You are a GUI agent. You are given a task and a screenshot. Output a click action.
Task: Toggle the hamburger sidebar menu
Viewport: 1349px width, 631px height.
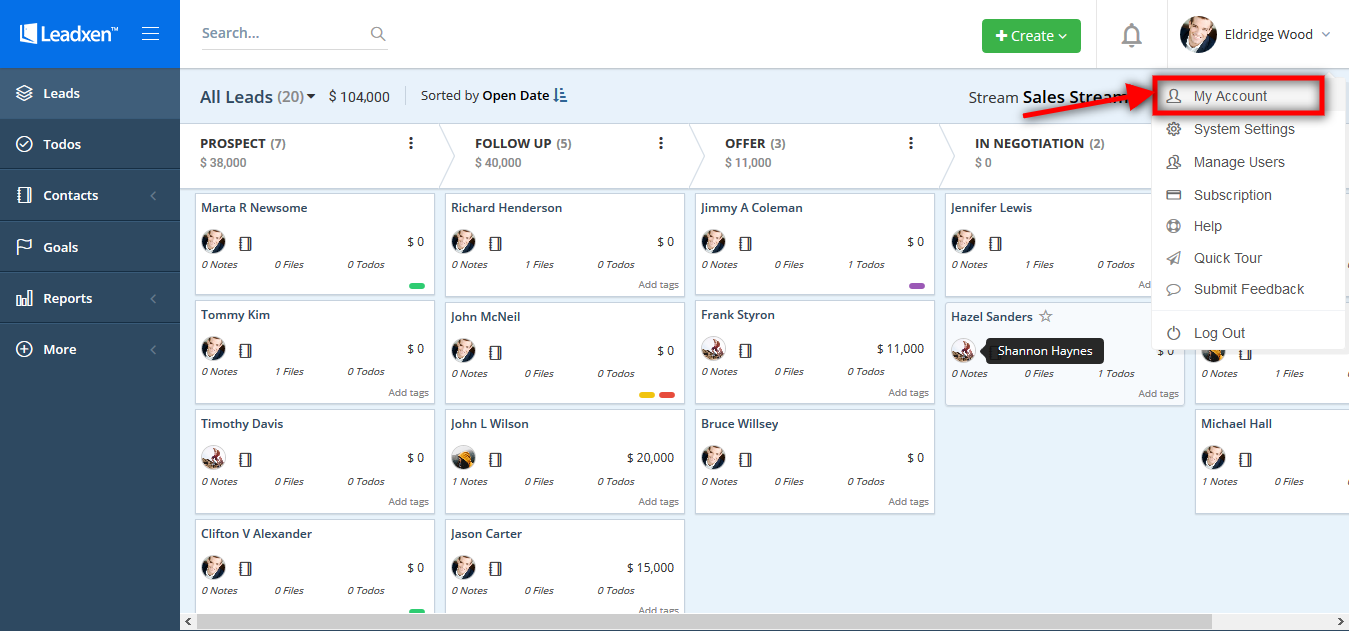[151, 34]
